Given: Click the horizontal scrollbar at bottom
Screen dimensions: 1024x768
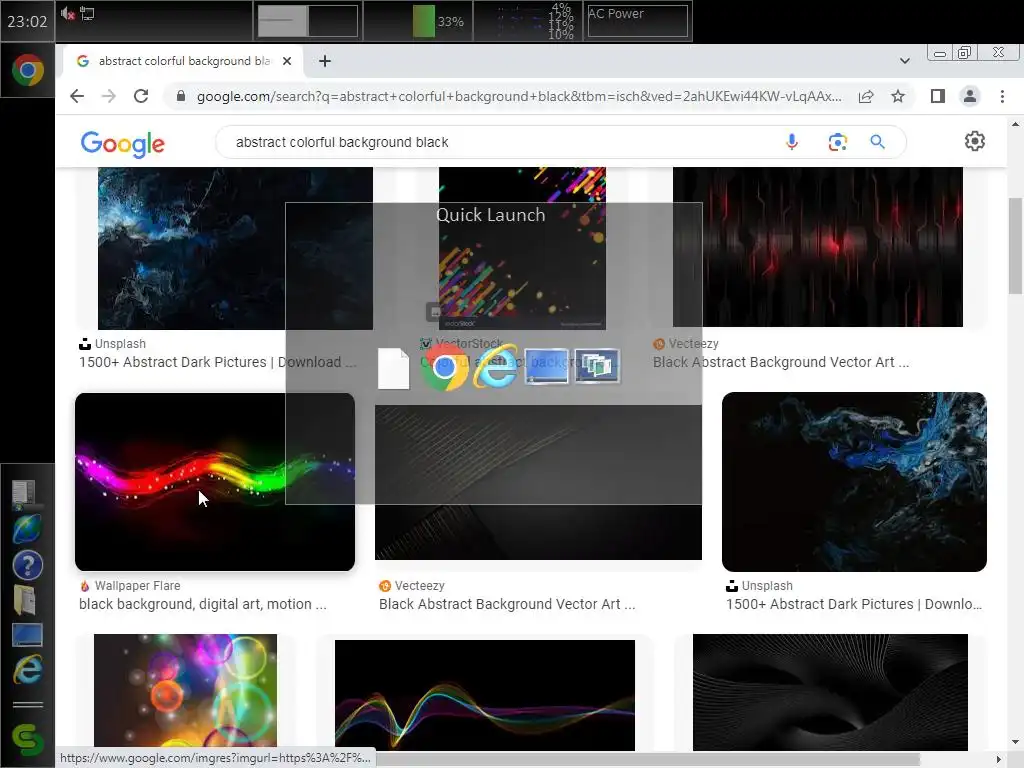Looking at the screenshot, I should pos(647,759).
